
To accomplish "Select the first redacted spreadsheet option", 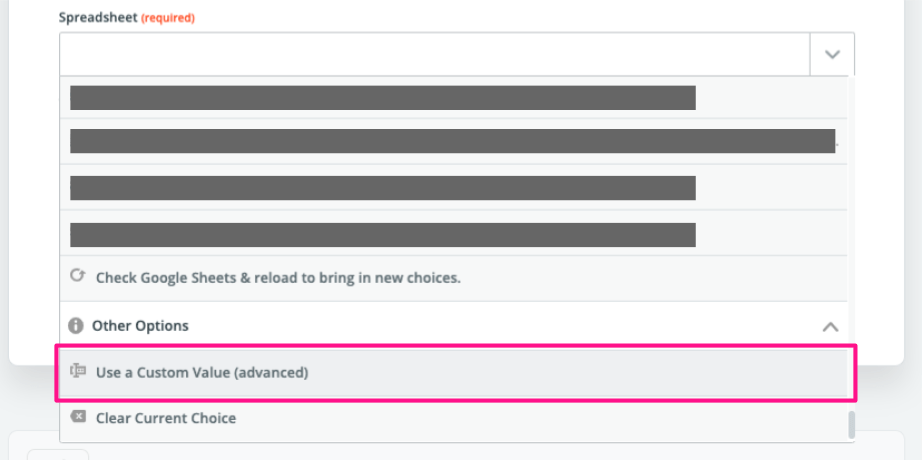I will pyautogui.click(x=382, y=98).
